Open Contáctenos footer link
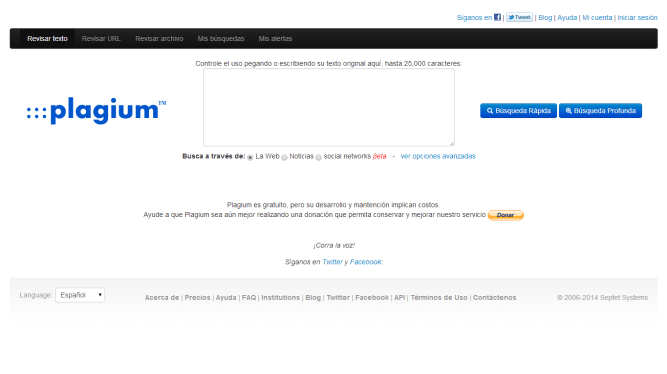 [x=494, y=297]
